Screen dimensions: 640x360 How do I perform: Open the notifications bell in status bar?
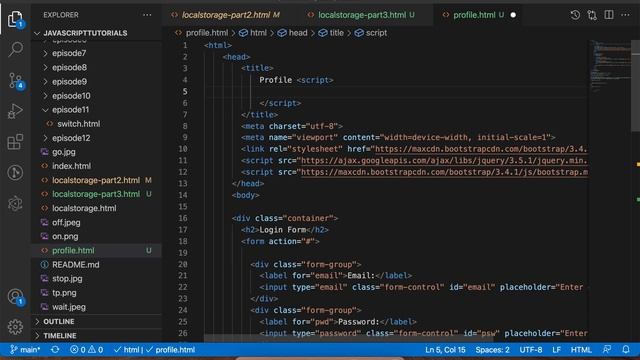626,350
